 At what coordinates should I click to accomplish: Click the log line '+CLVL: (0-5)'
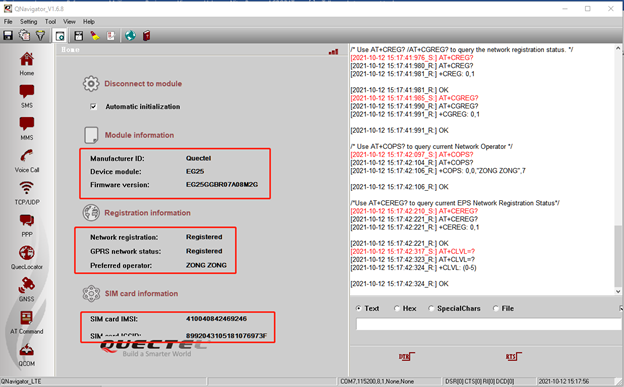(x=413, y=268)
